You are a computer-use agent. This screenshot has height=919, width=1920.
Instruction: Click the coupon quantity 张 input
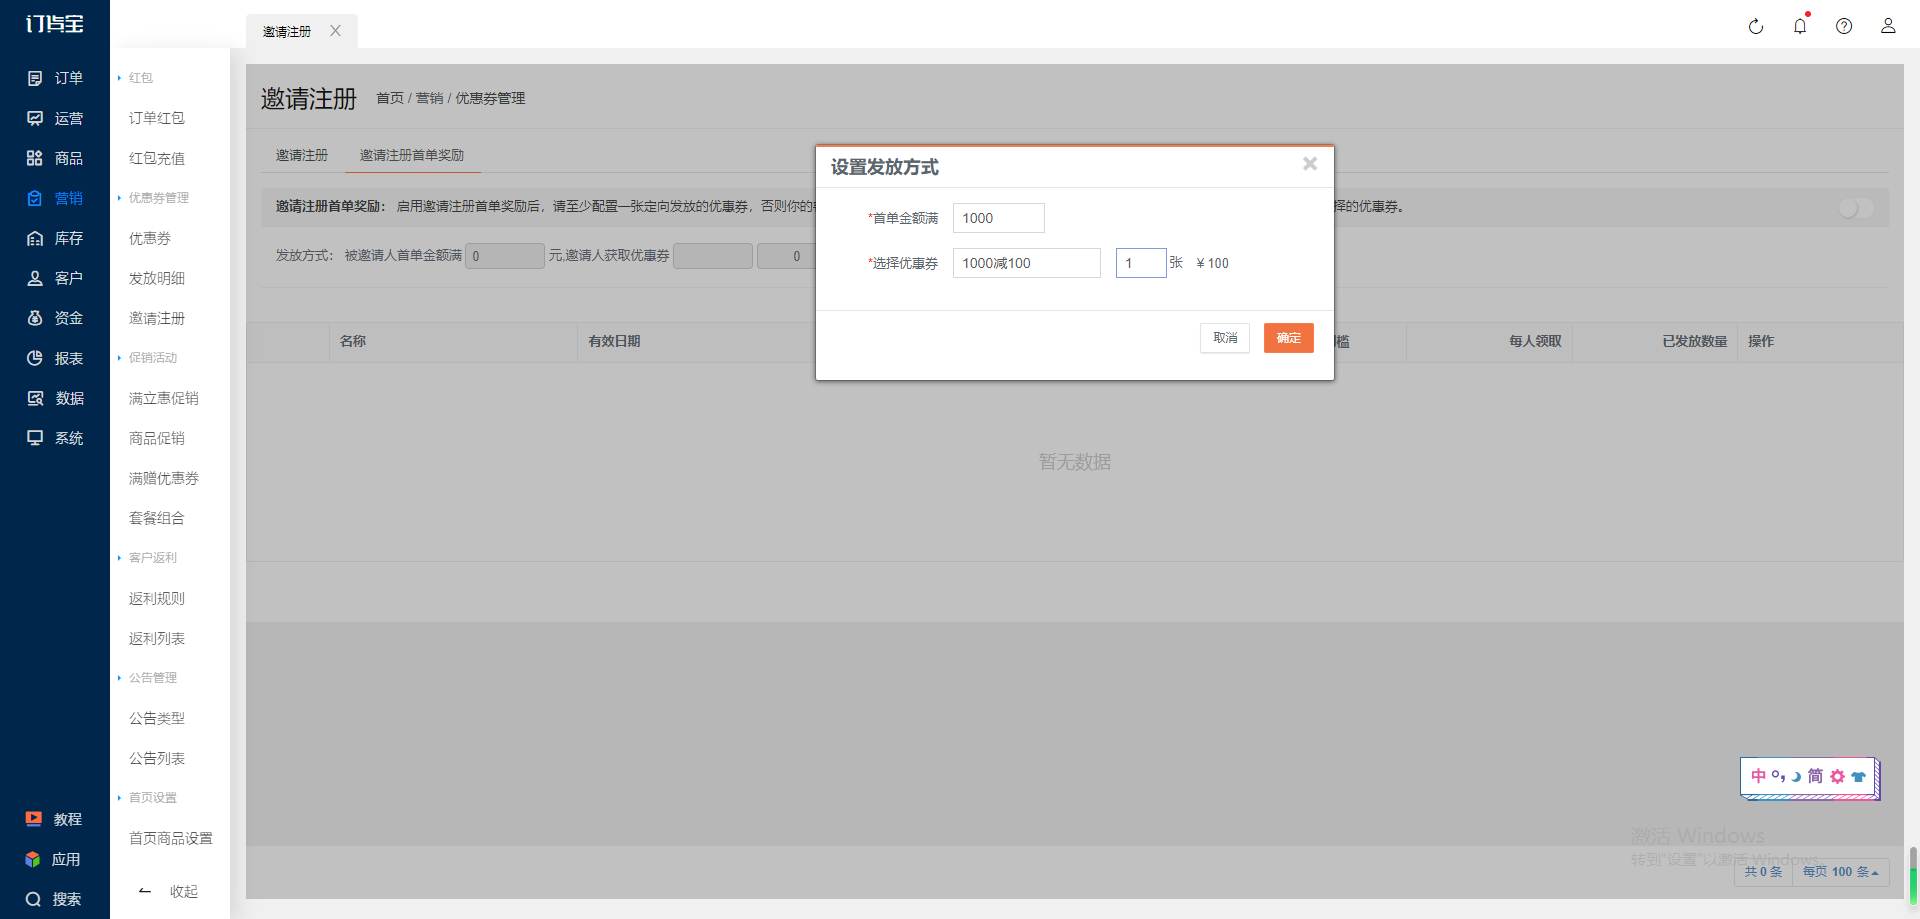[x=1141, y=263]
